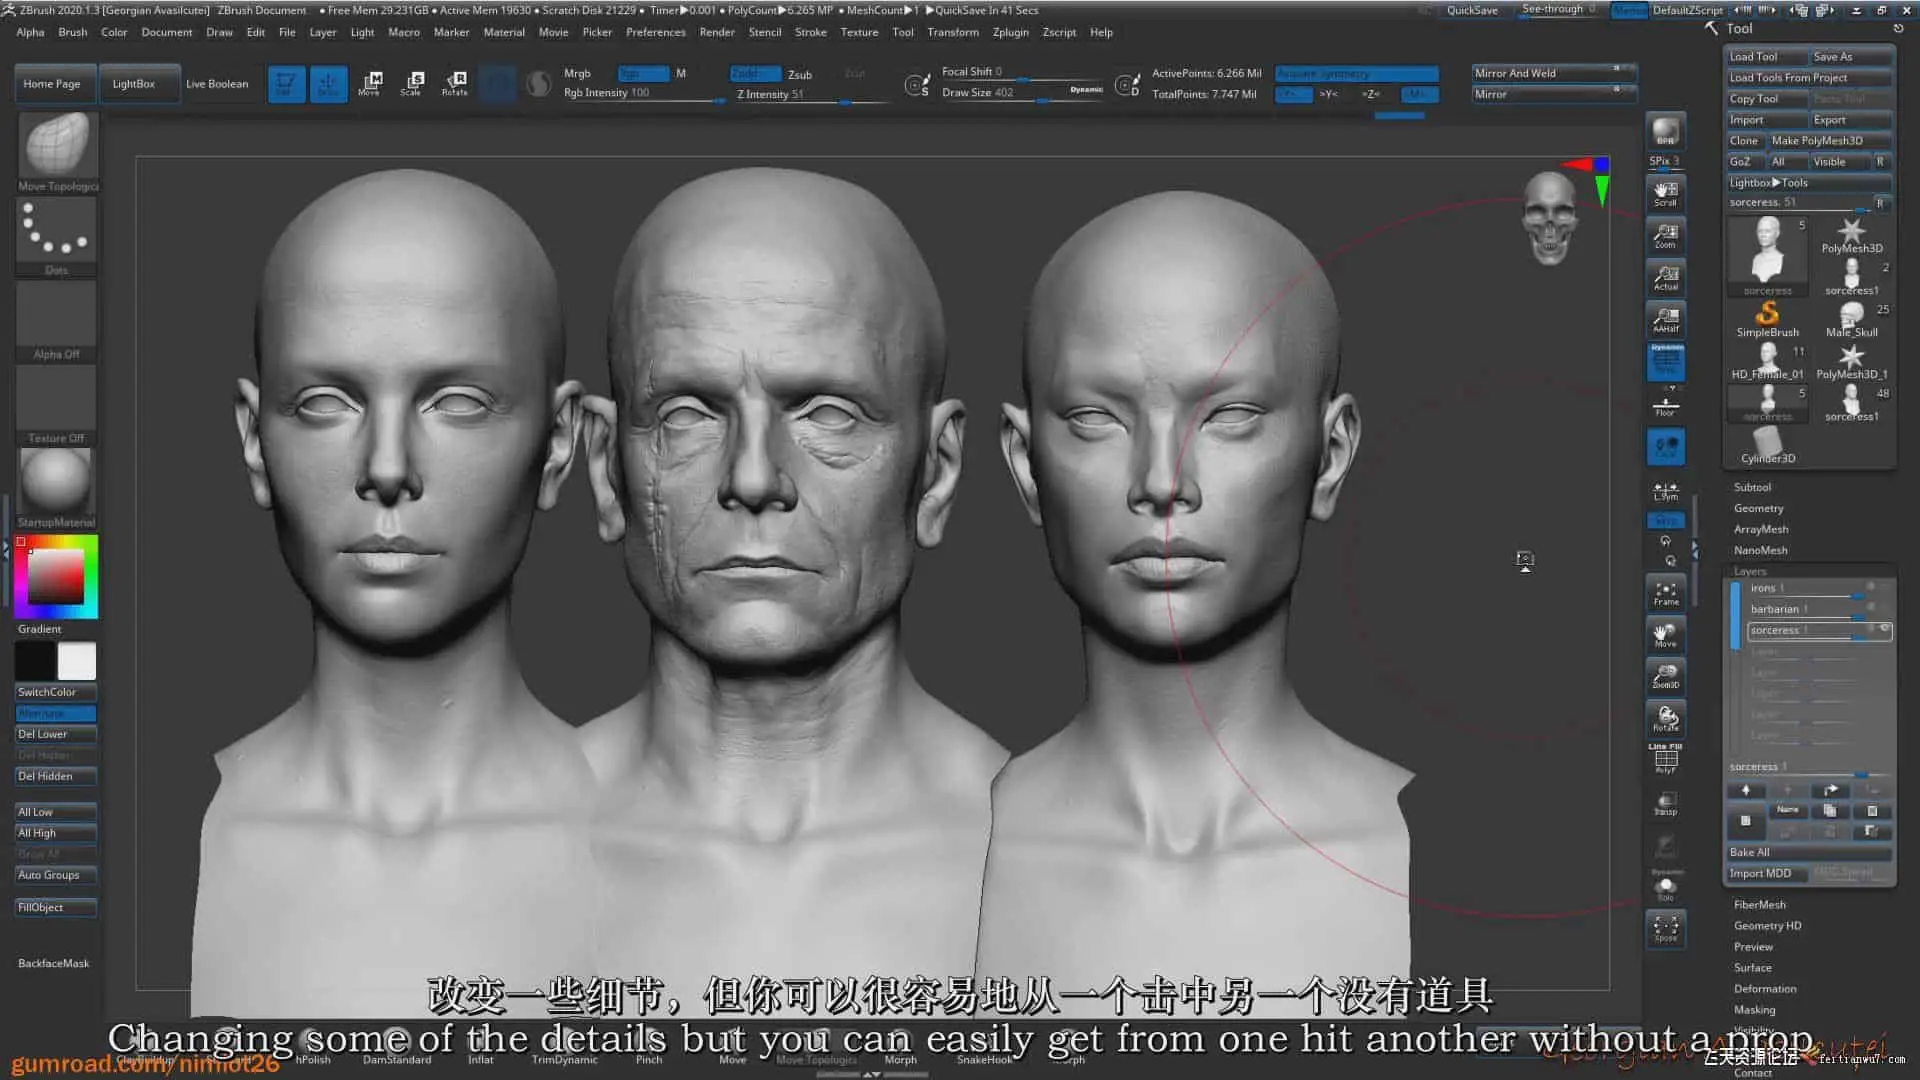Expand the Geometry section

coord(1758,508)
